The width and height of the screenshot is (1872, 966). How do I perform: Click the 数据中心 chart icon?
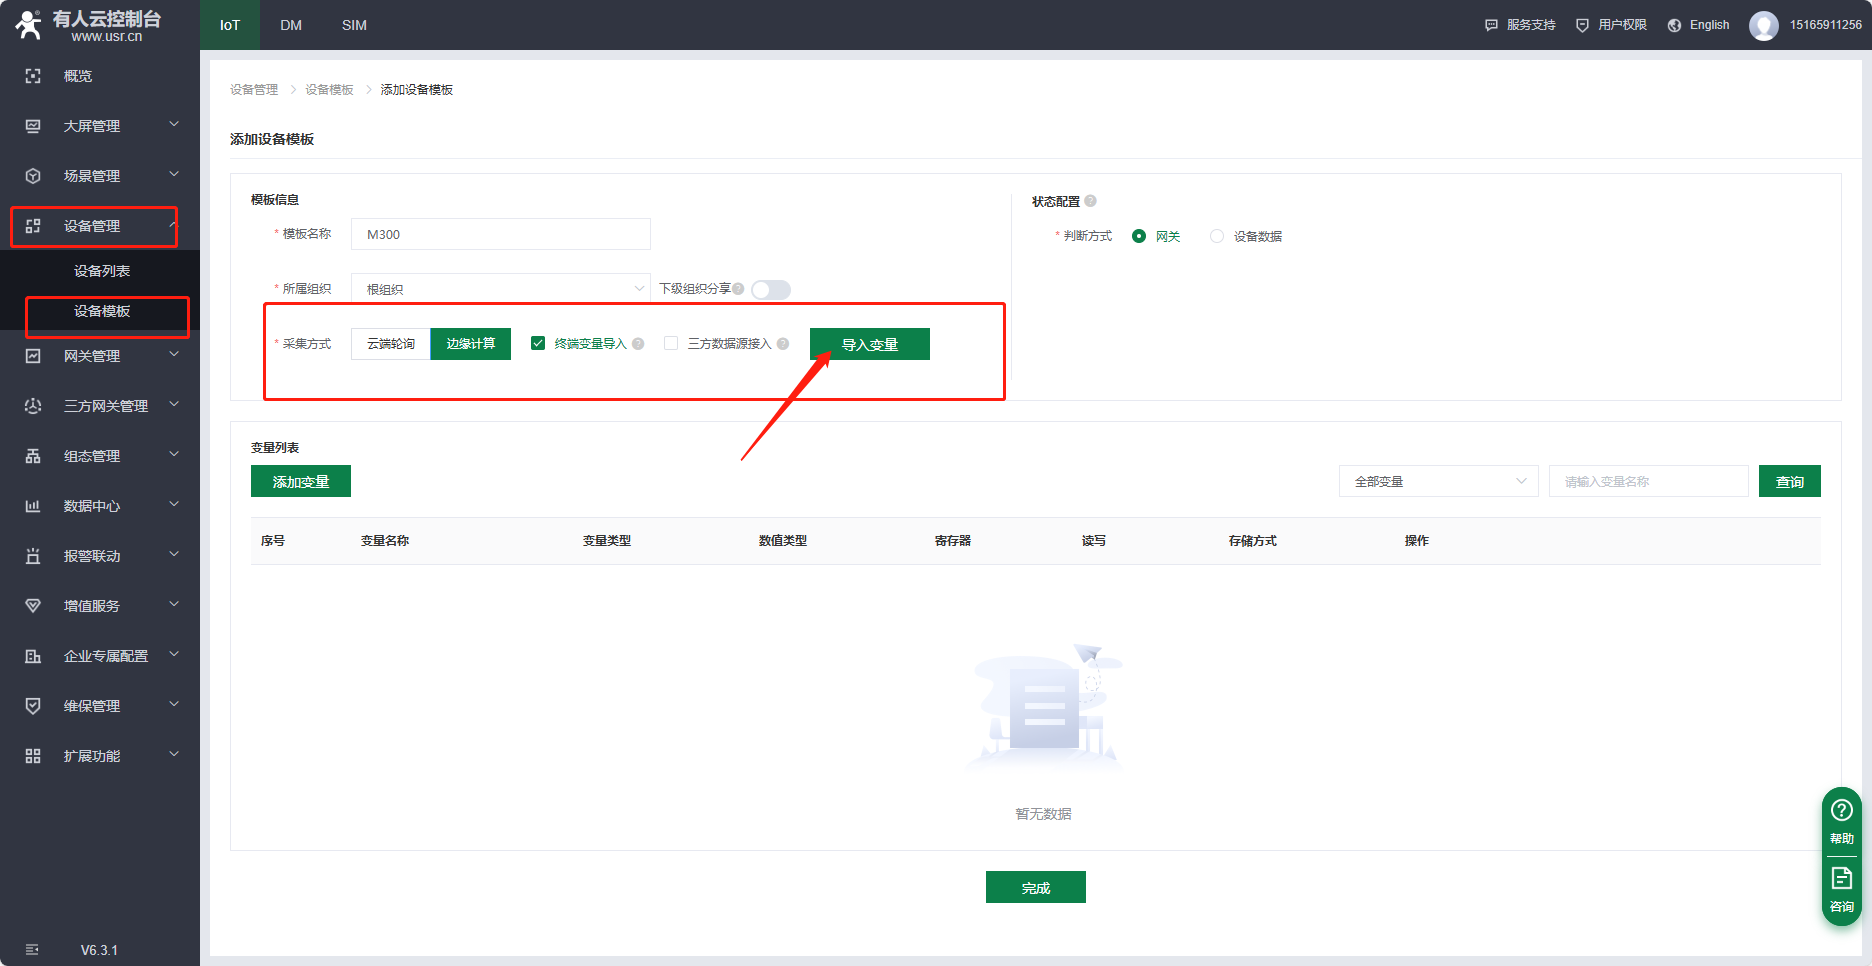(x=33, y=506)
